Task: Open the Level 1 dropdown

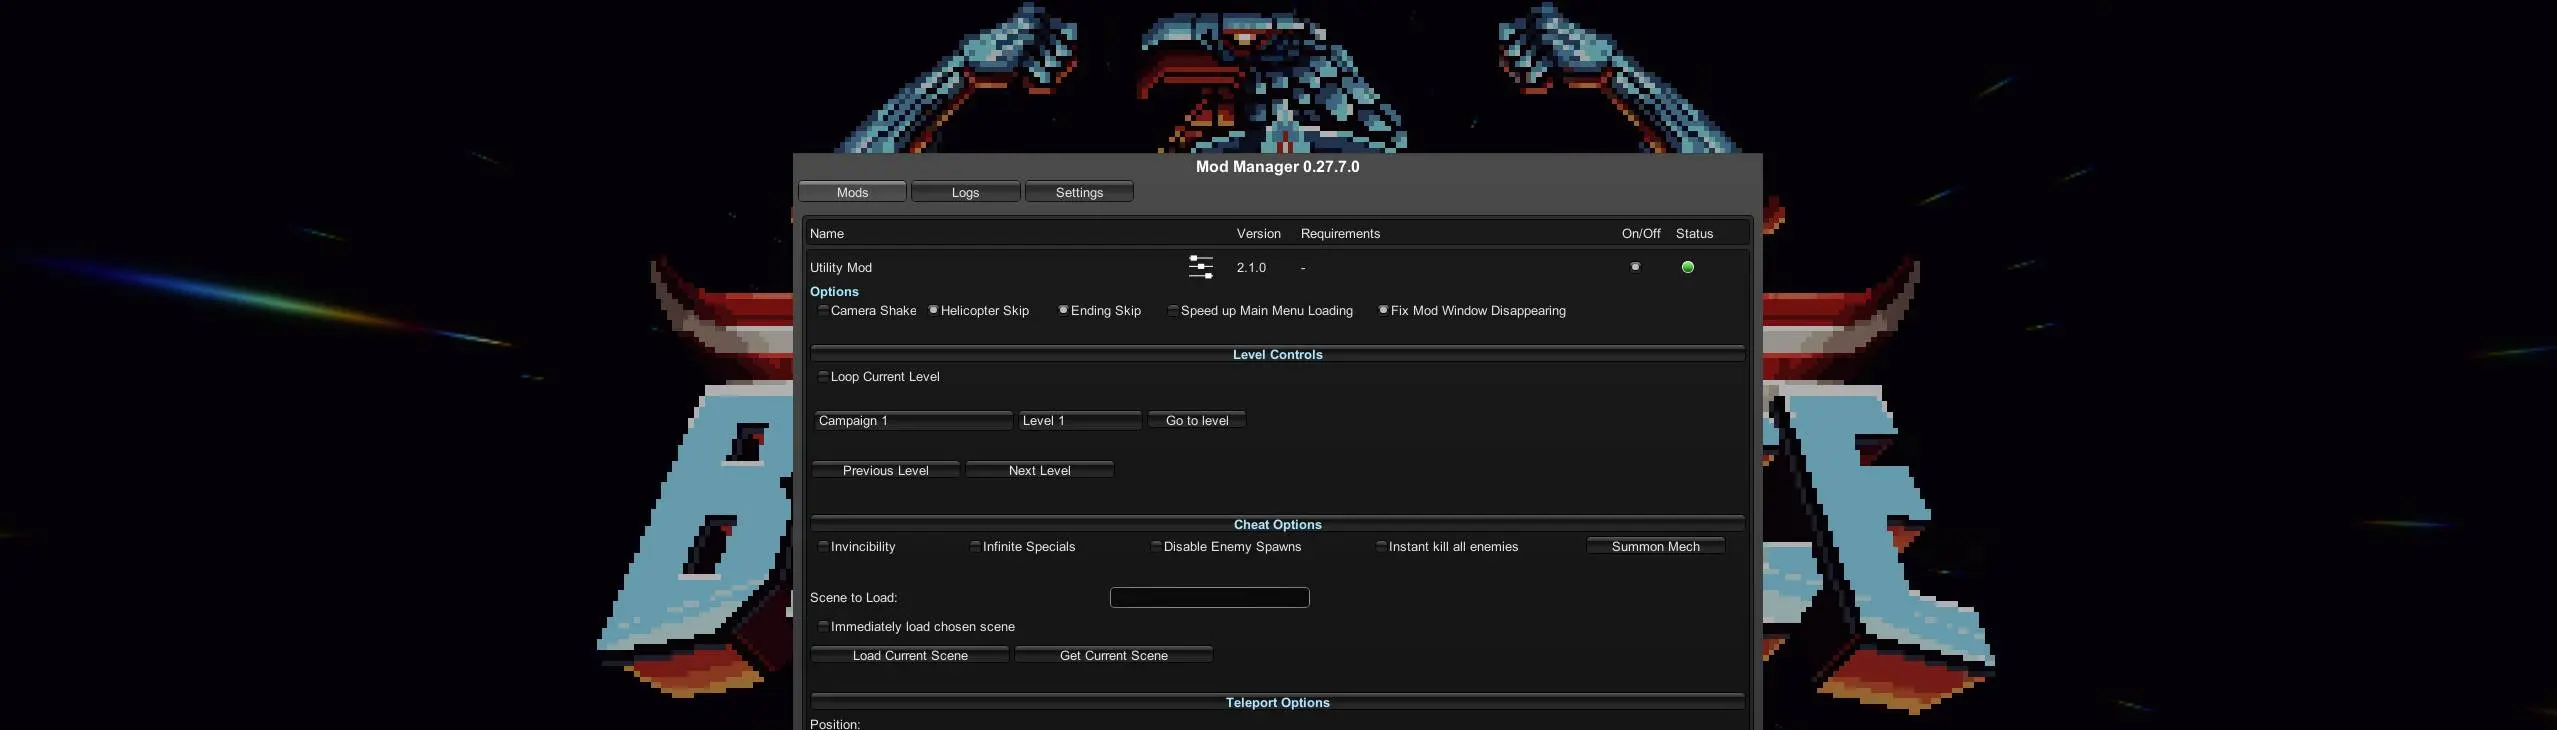Action: tap(1079, 420)
